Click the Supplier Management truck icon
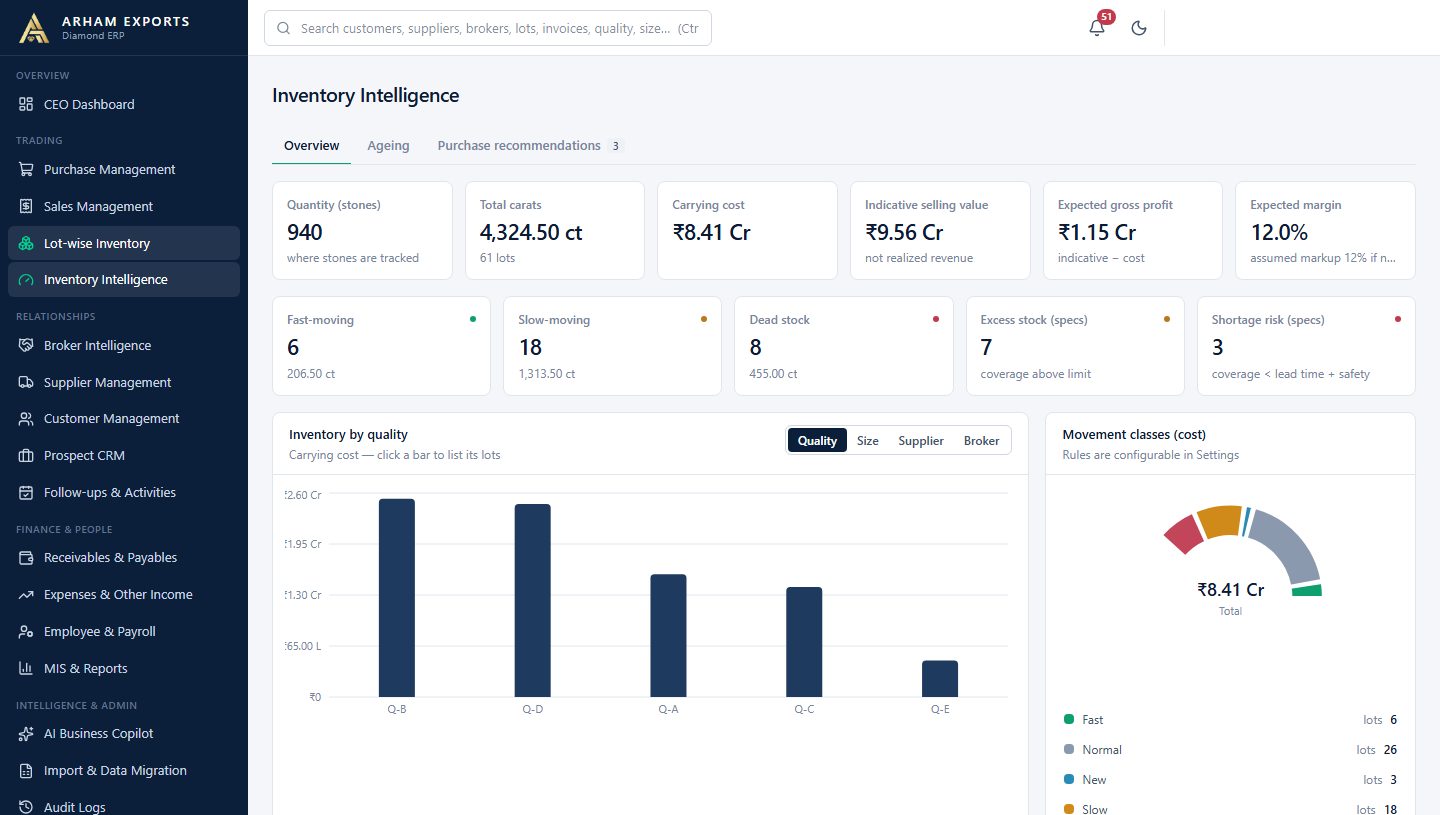The image size is (1440, 815). [26, 382]
